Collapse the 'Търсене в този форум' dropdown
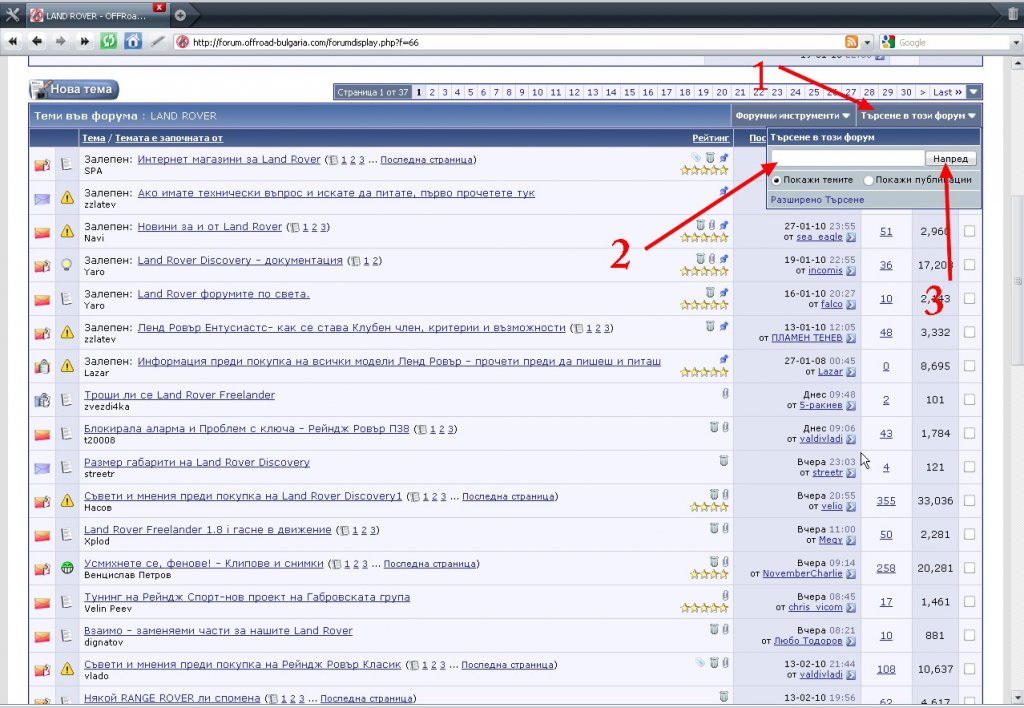The image size is (1024, 708). [x=919, y=116]
